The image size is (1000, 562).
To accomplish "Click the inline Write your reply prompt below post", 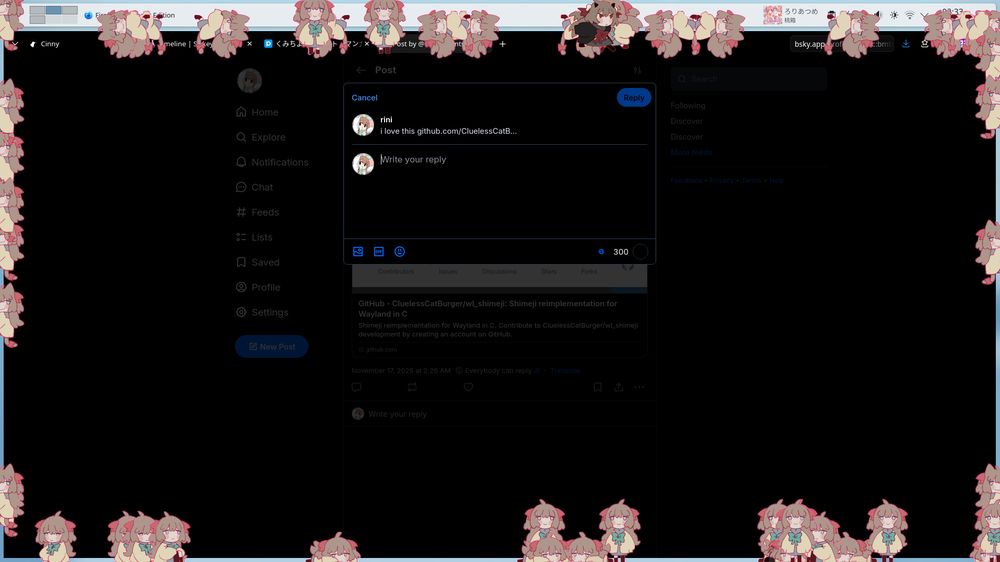I will (x=397, y=414).
